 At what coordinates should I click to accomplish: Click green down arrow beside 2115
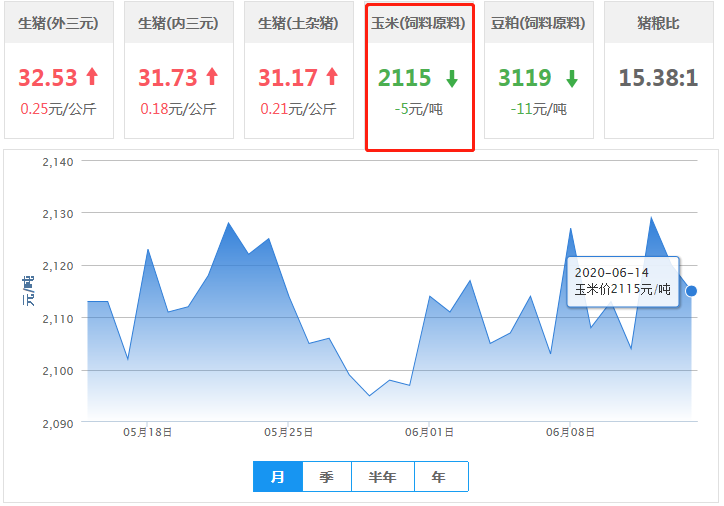pyautogui.click(x=451, y=78)
